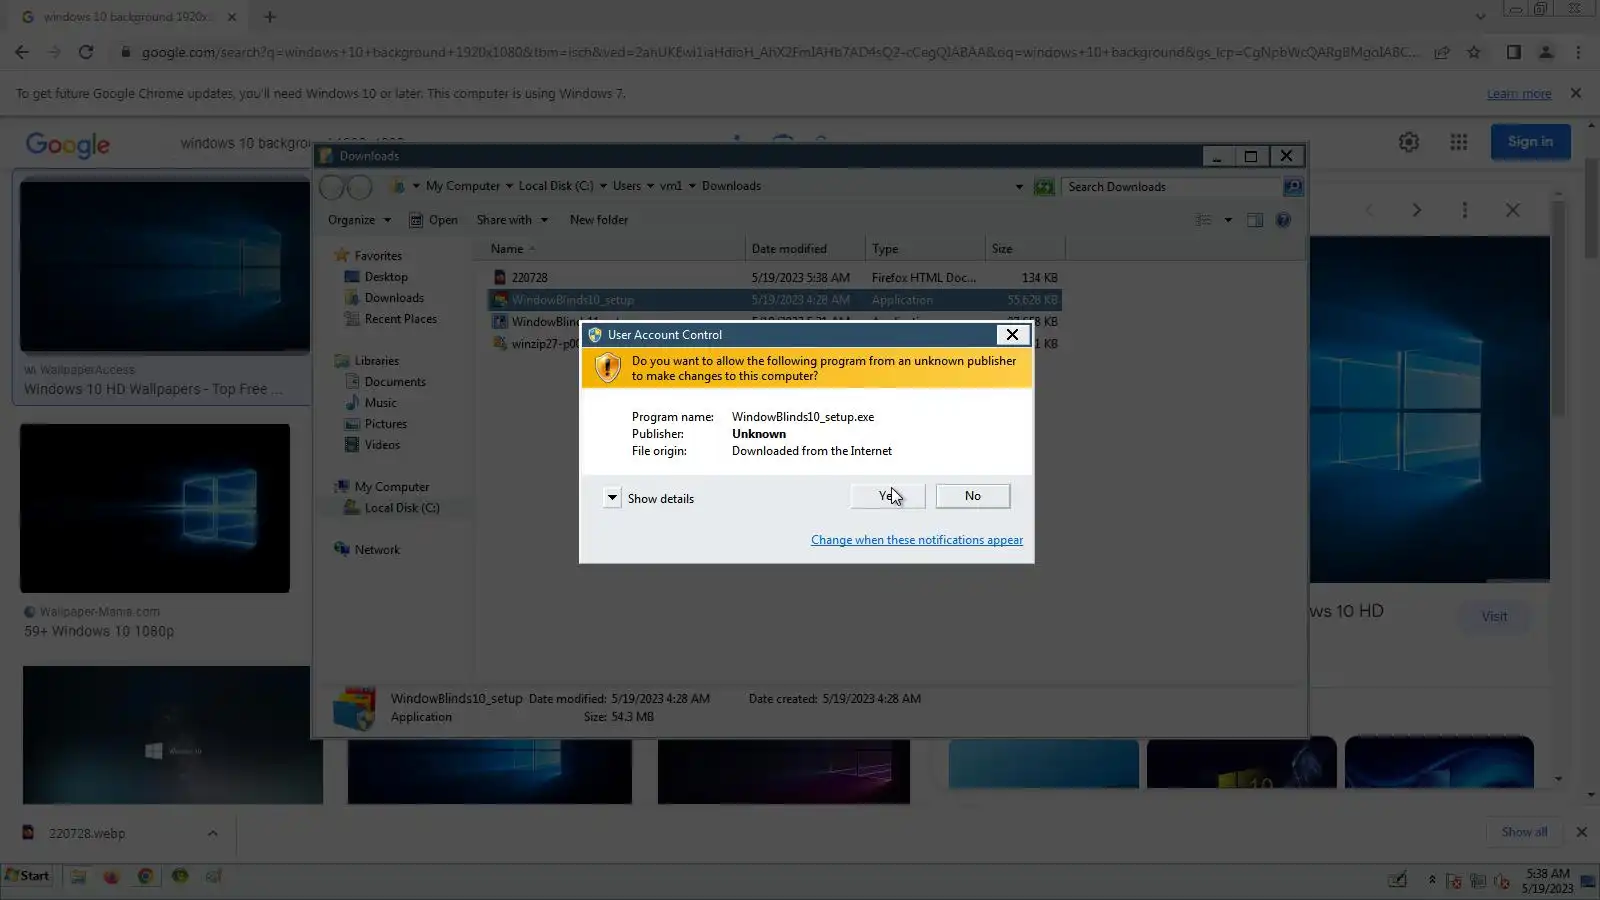Click New folder in Explorer toolbar

(x=599, y=220)
